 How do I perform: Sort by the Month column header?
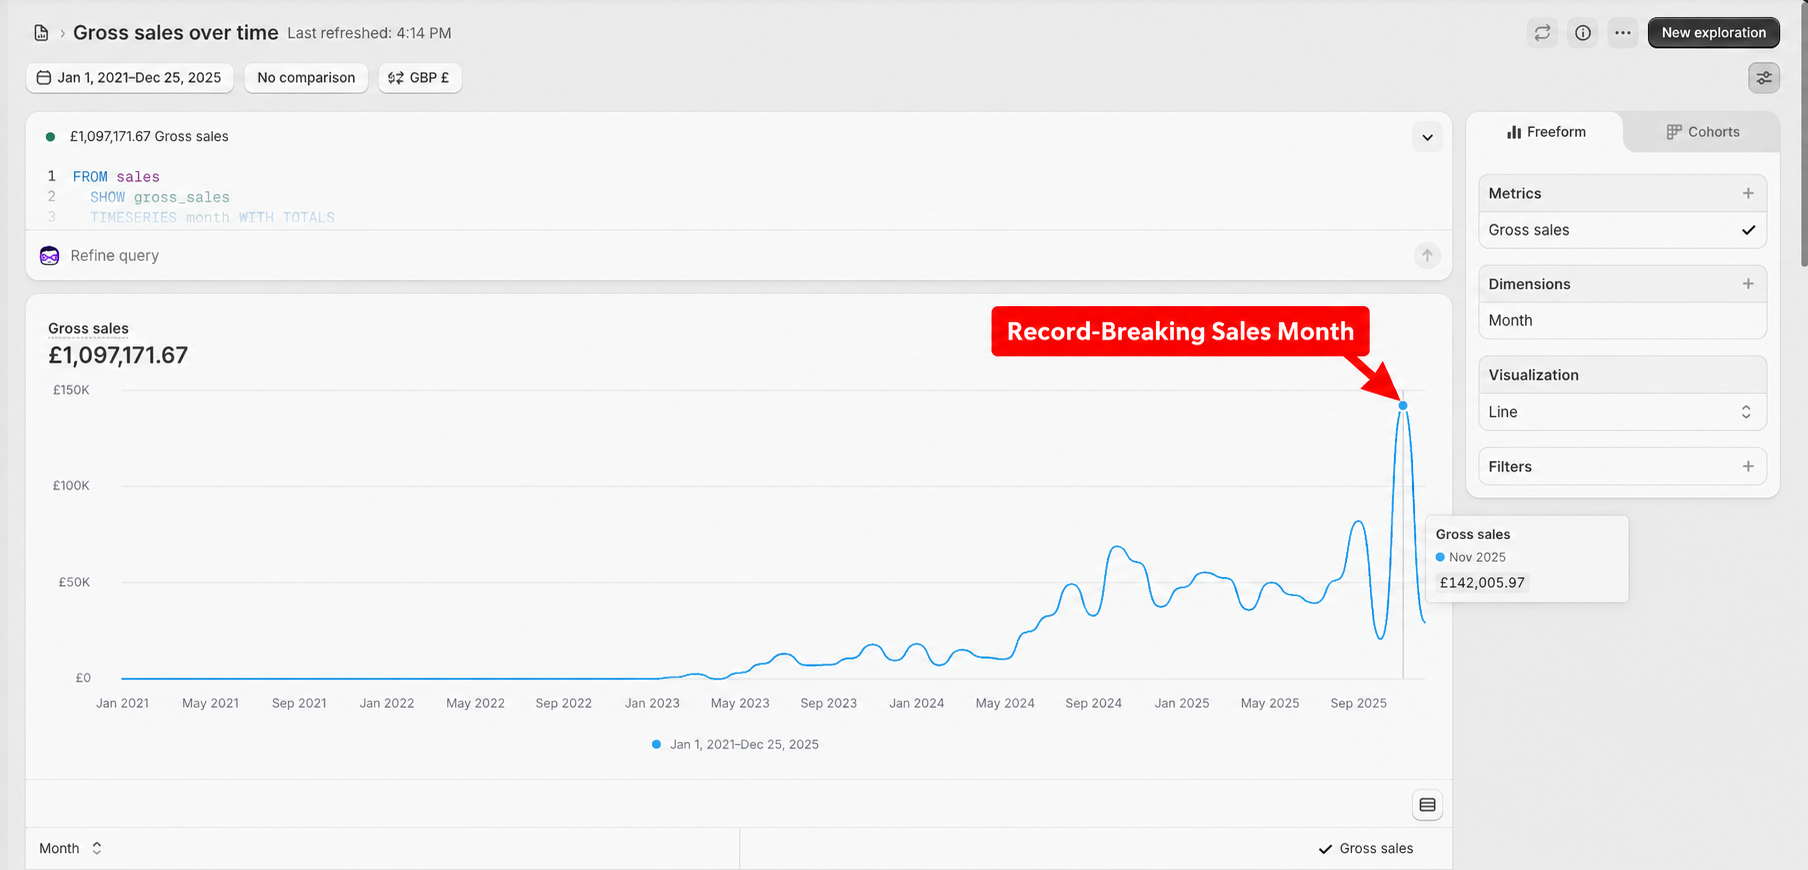click(70, 848)
